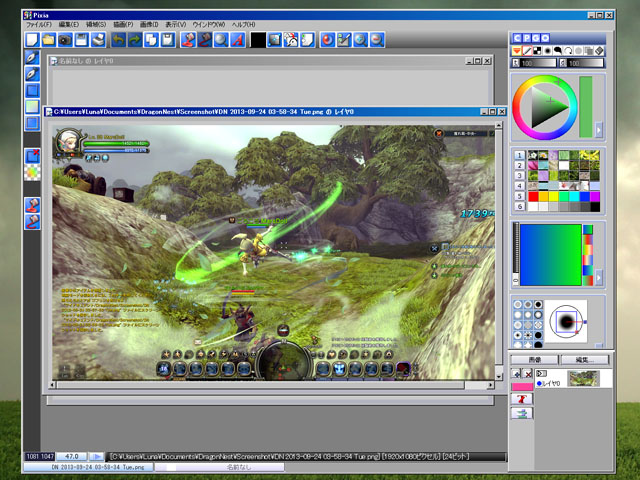Paste using the clipboard icon in toolbar
Viewport: 640px width, 480px height.
click(168, 40)
